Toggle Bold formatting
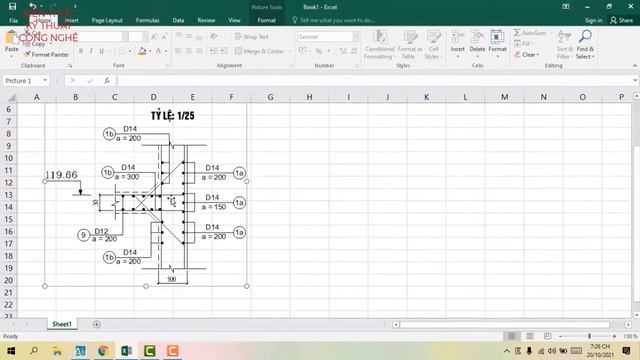 (x=81, y=51)
